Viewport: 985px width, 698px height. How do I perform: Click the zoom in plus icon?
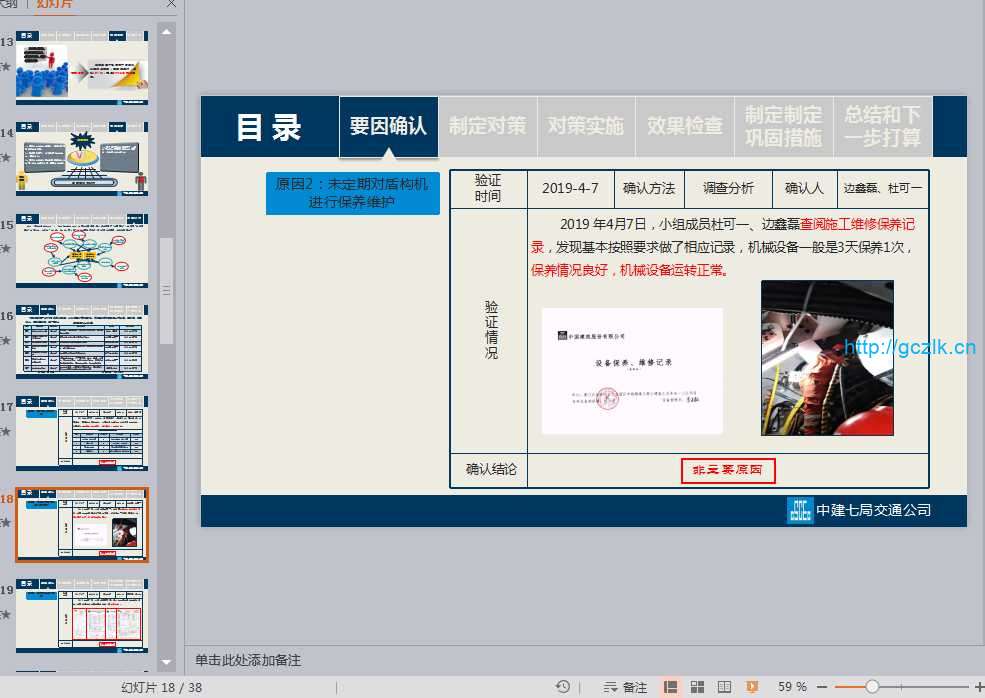[x=978, y=687]
